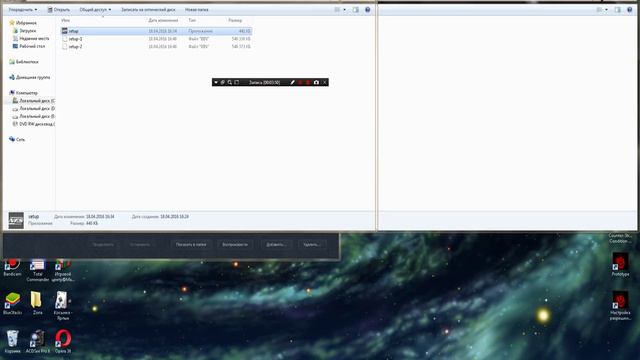Open the ACDSee Pro desktop shortcut
The image size is (640, 360).
click(38, 342)
